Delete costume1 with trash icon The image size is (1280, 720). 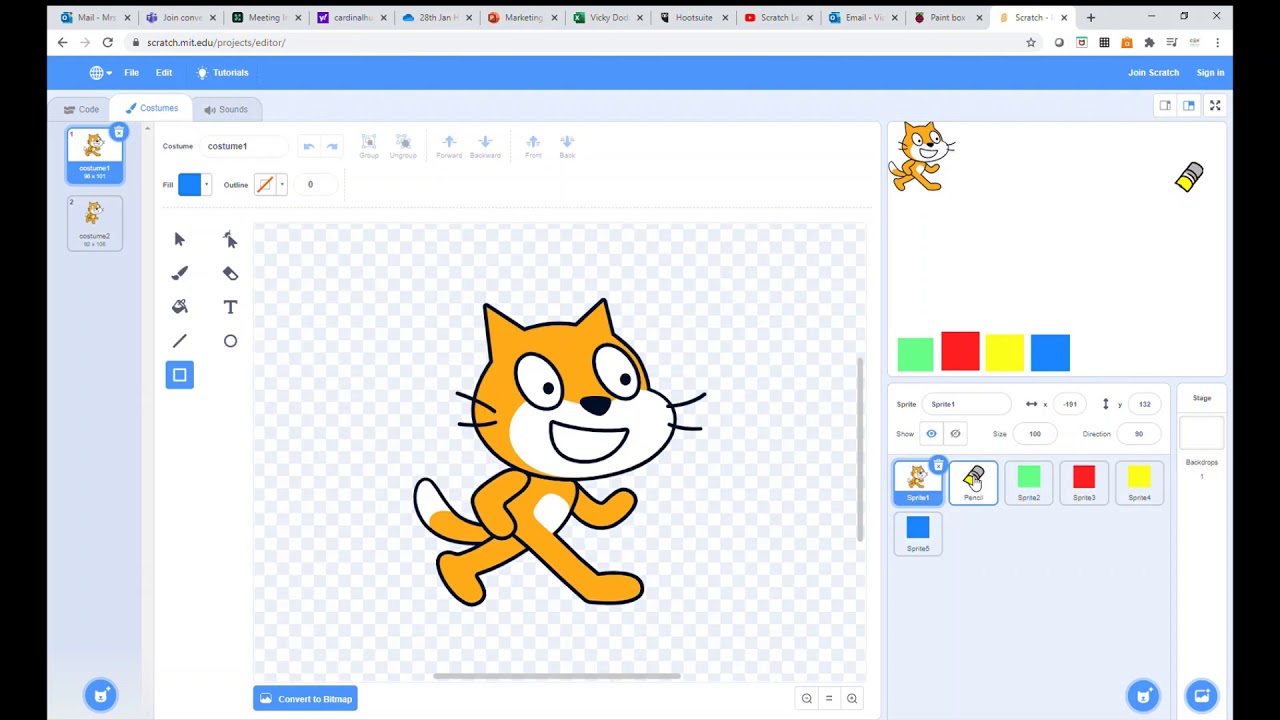pos(119,132)
